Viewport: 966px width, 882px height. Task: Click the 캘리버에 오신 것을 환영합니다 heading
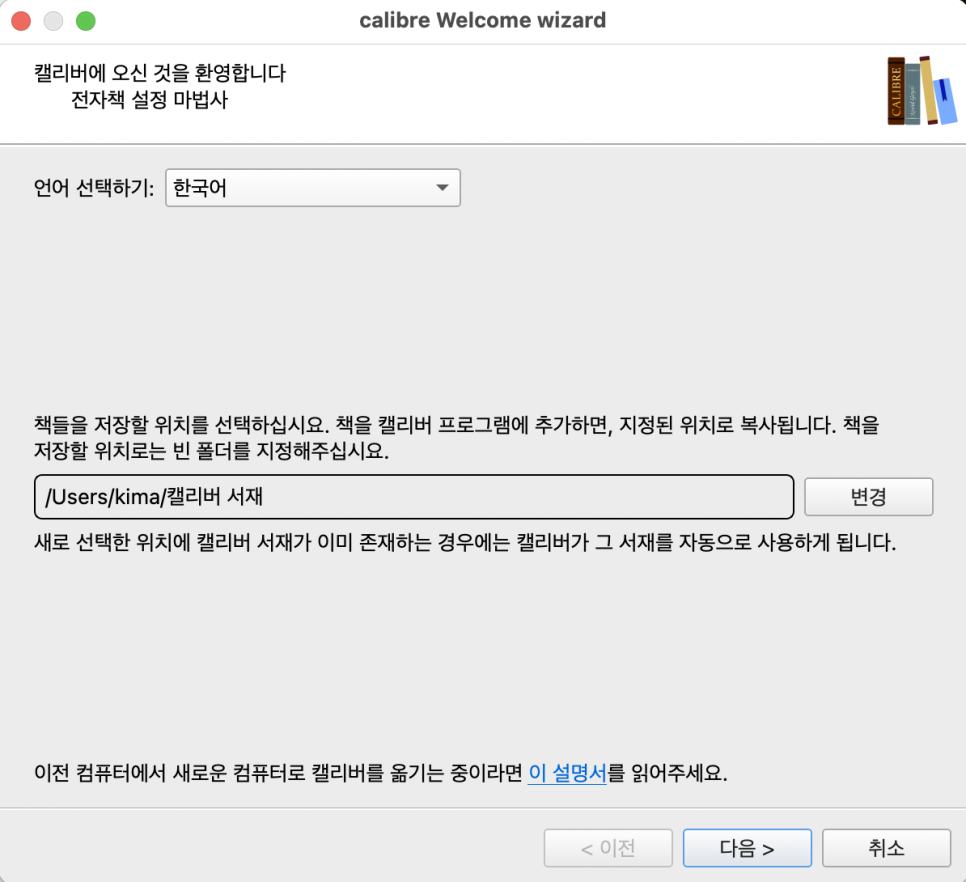(x=160, y=73)
